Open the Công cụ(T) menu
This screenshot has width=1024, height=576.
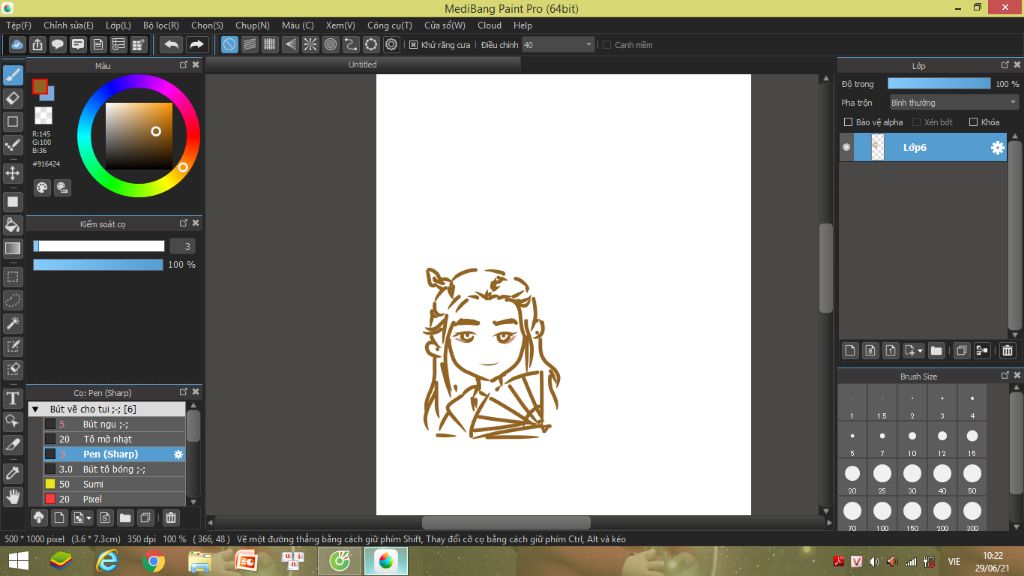point(389,25)
